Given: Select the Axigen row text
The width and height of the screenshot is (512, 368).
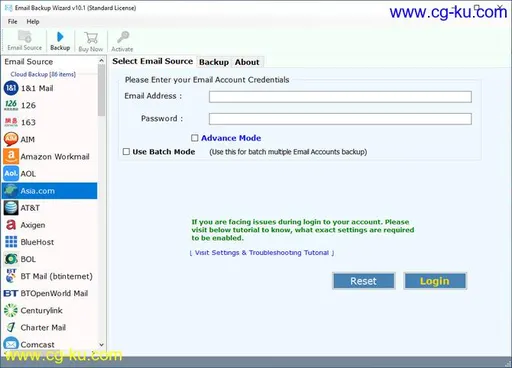Looking at the screenshot, I should pyautogui.click(x=33, y=225).
